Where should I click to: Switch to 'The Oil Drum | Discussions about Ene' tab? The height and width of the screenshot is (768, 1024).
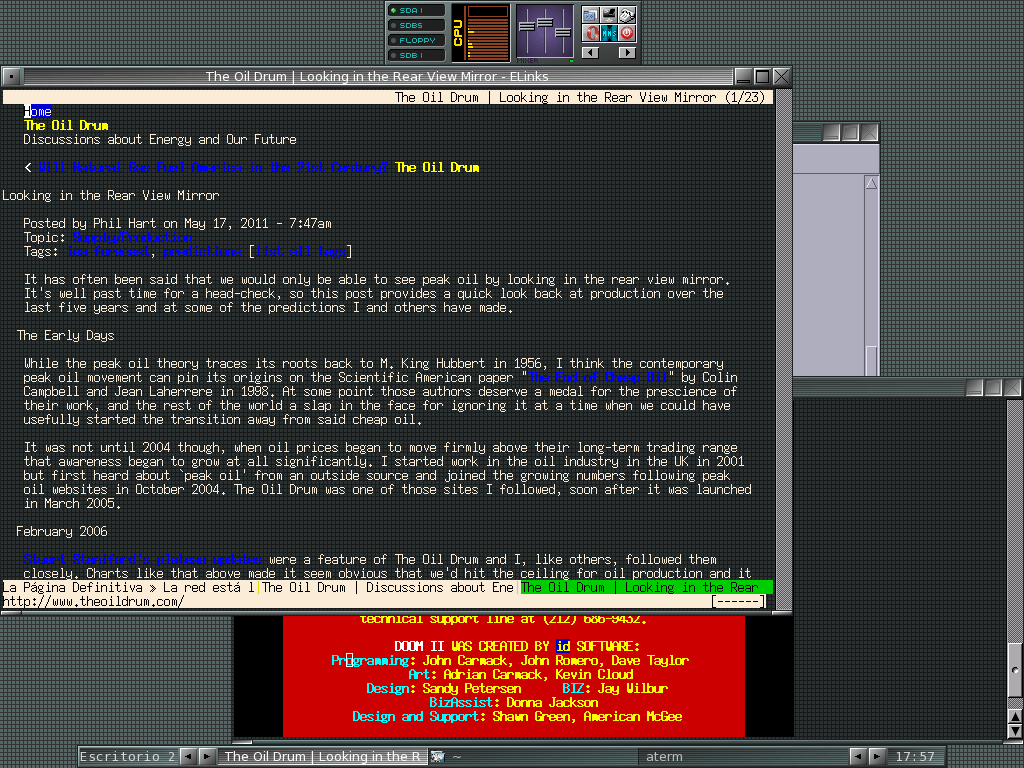tap(388, 587)
